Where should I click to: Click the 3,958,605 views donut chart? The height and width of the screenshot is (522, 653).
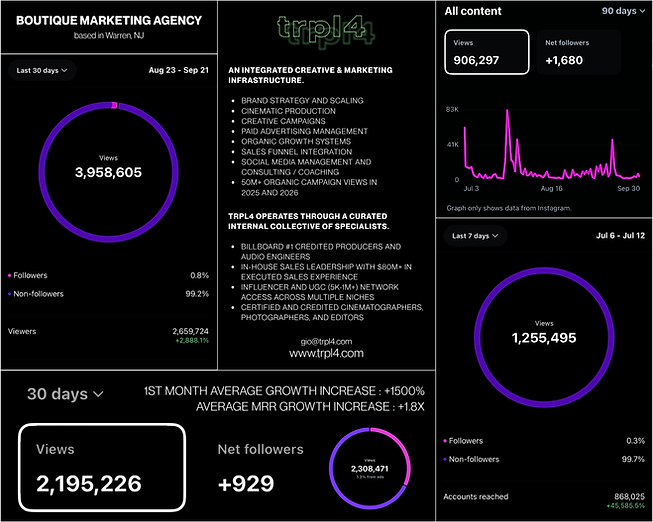pyautogui.click(x=108, y=172)
